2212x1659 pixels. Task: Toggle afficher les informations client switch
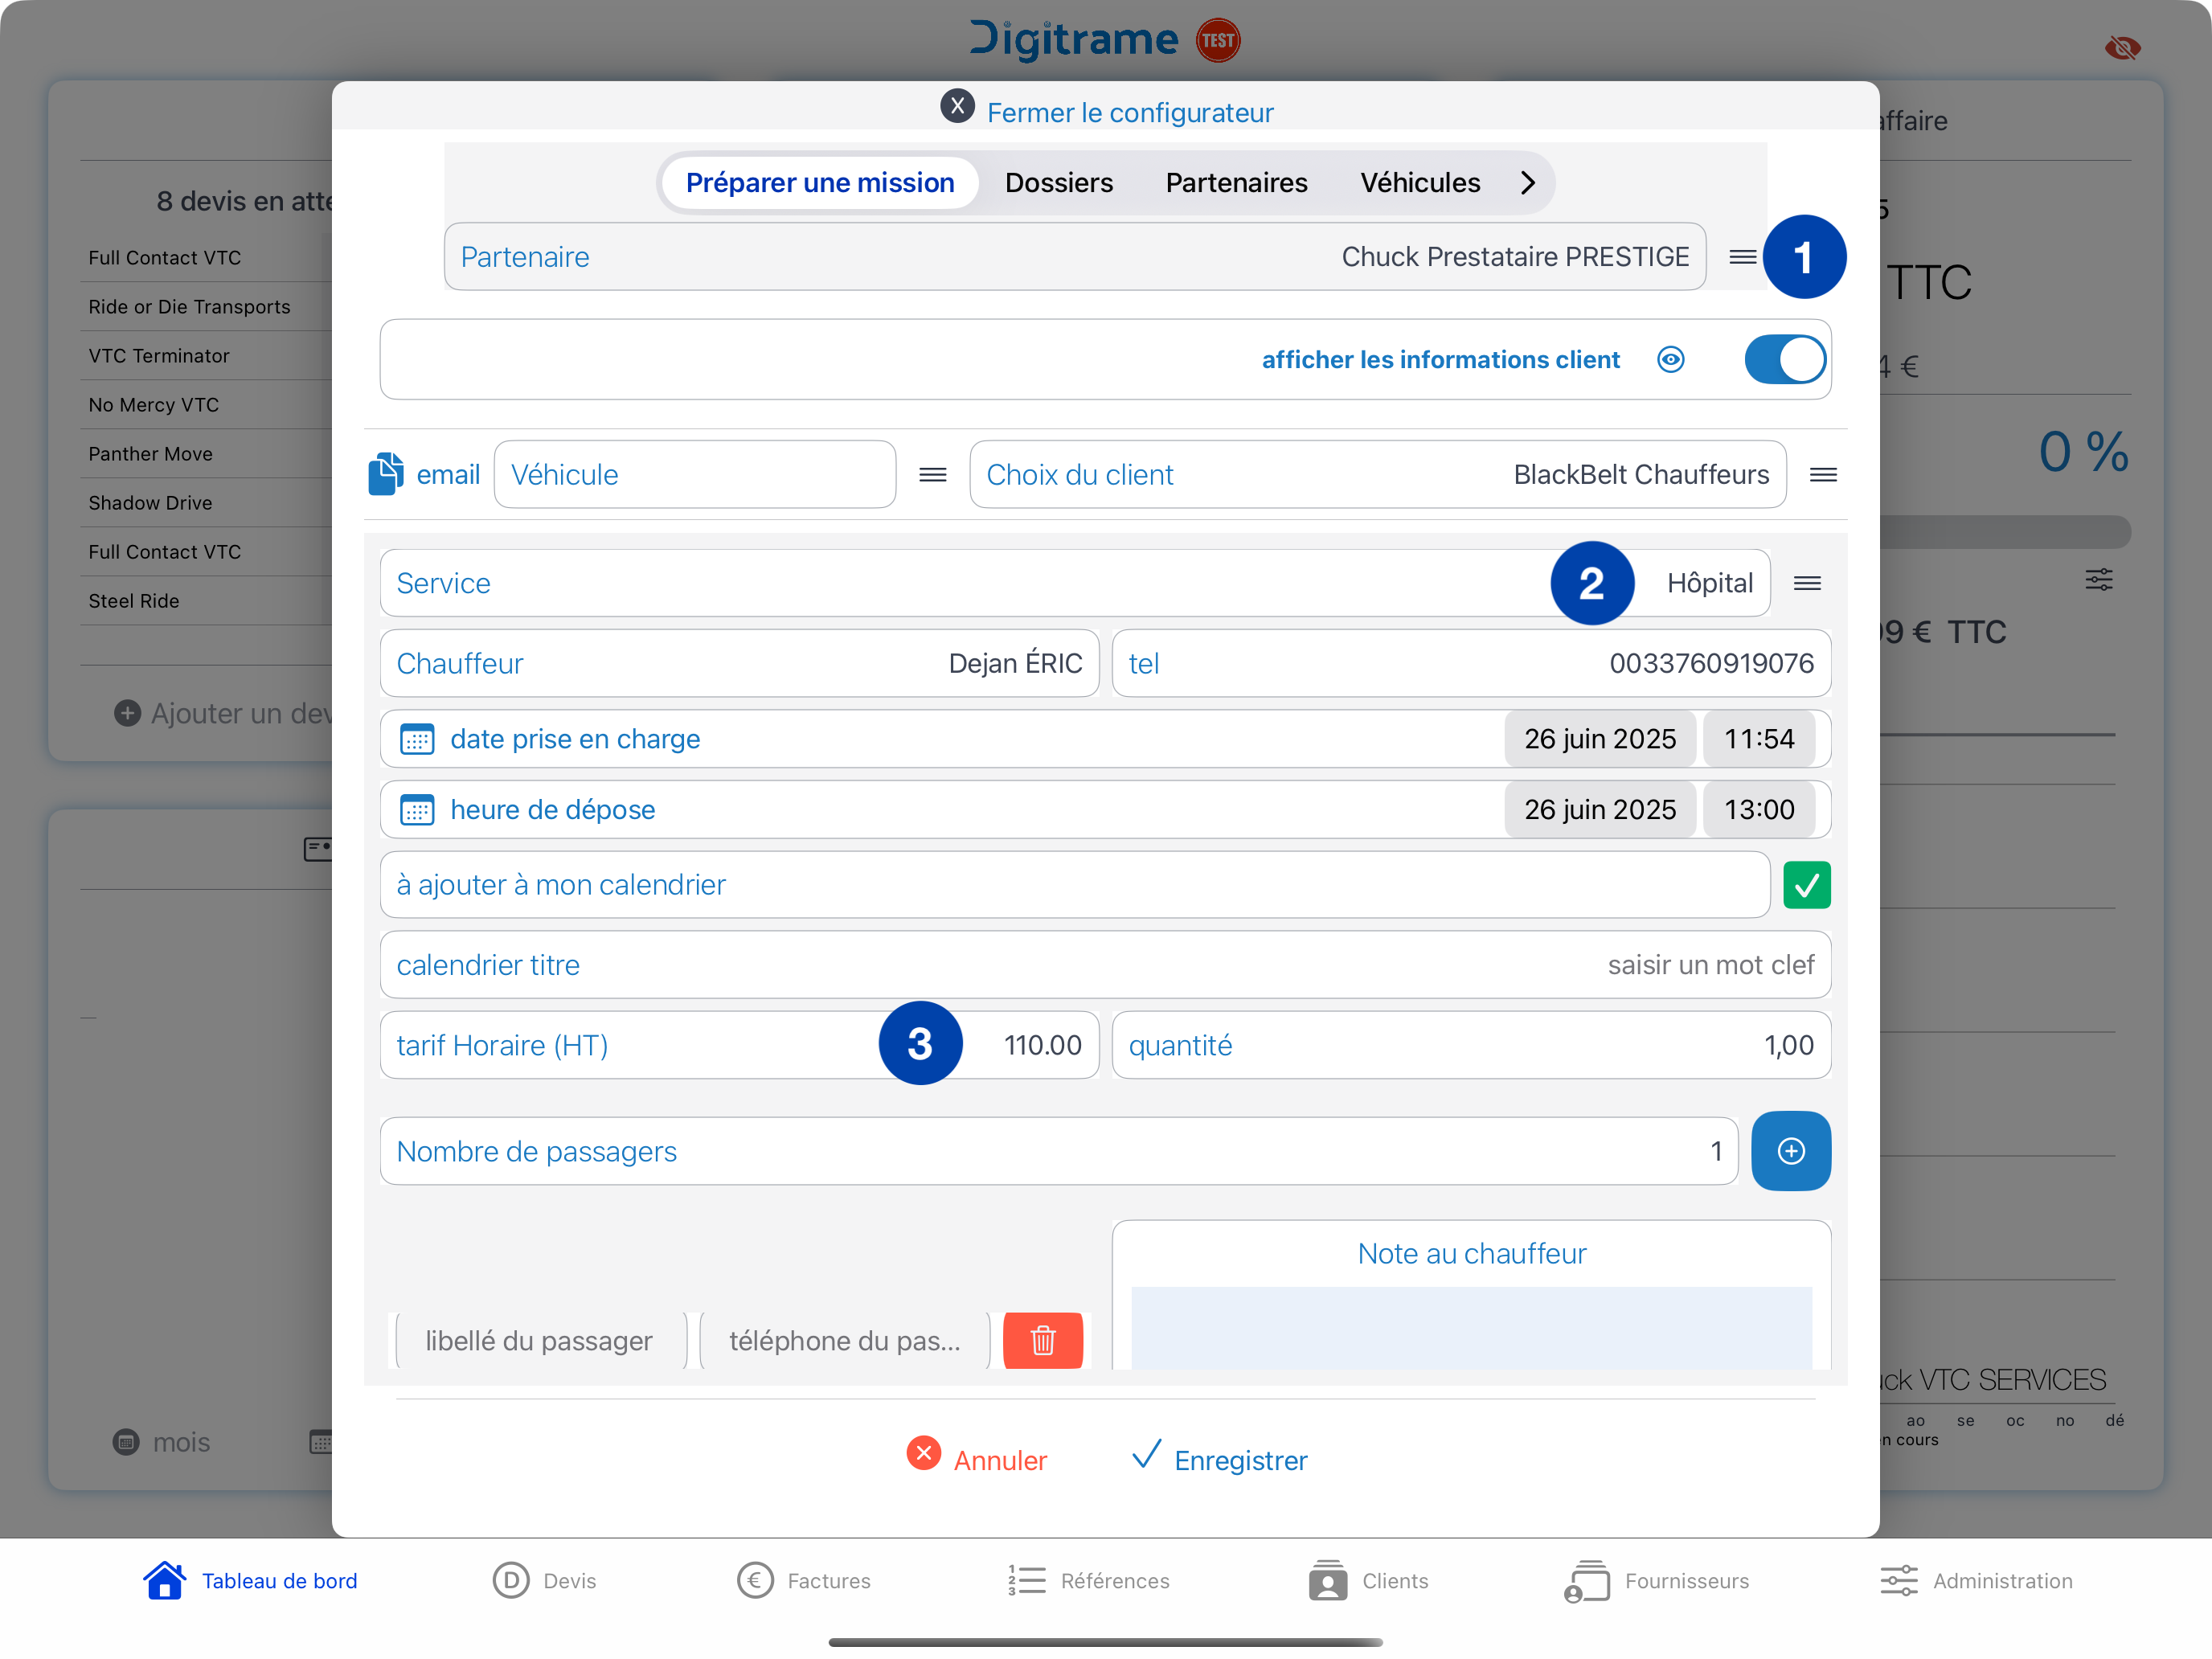pyautogui.click(x=1785, y=360)
